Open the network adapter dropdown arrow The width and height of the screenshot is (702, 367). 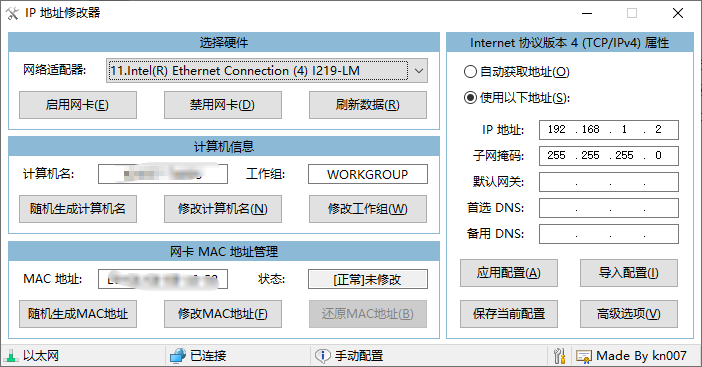pos(419,71)
